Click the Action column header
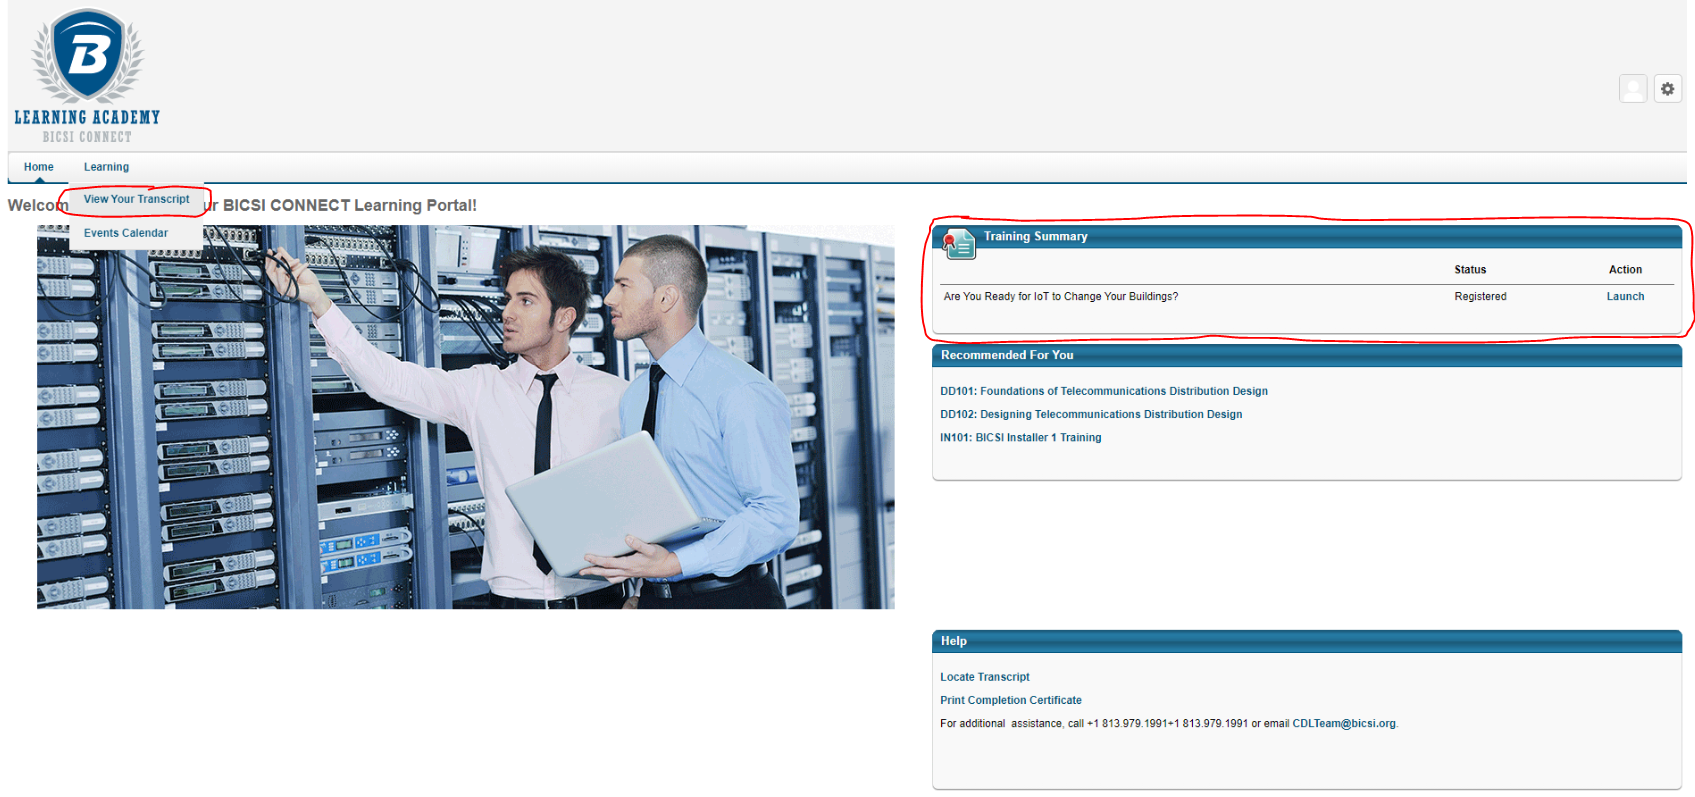Screen dimensions: 1695x797 pyautogui.click(x=1625, y=269)
